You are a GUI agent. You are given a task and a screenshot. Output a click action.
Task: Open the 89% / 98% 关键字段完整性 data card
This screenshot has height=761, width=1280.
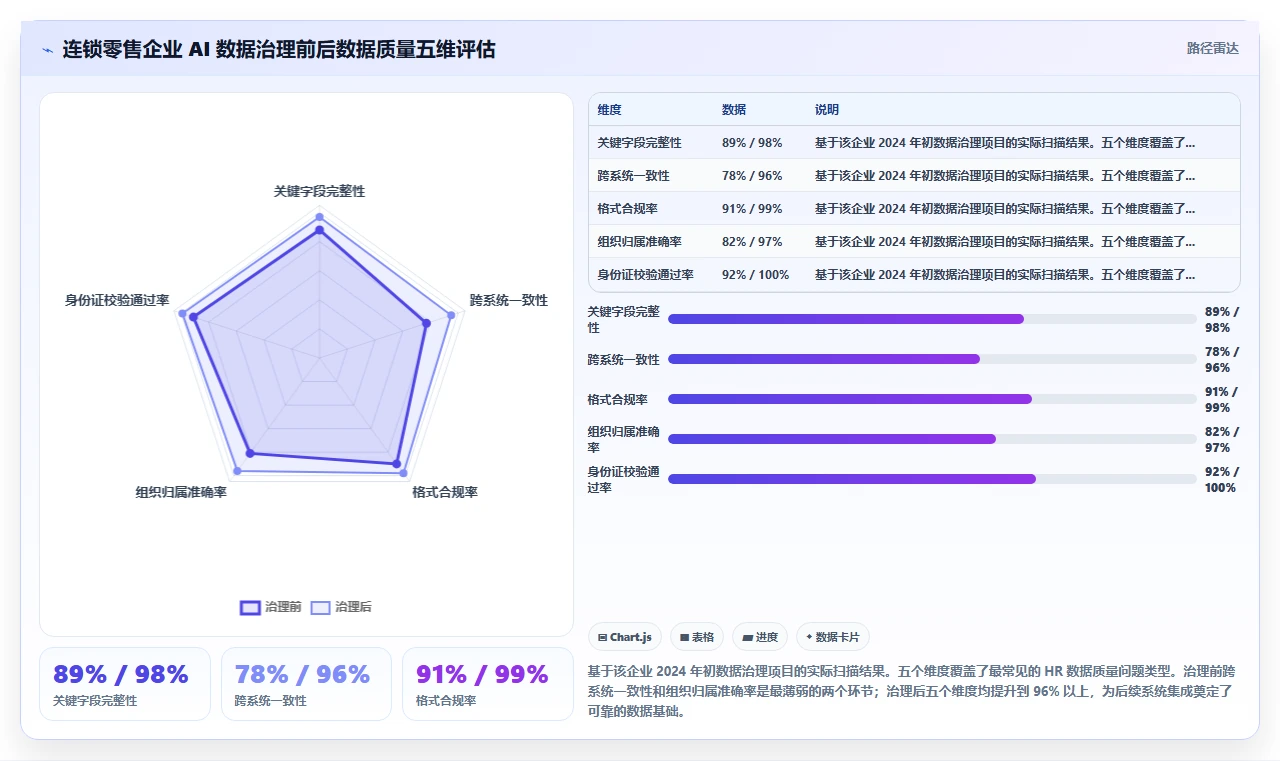[125, 684]
